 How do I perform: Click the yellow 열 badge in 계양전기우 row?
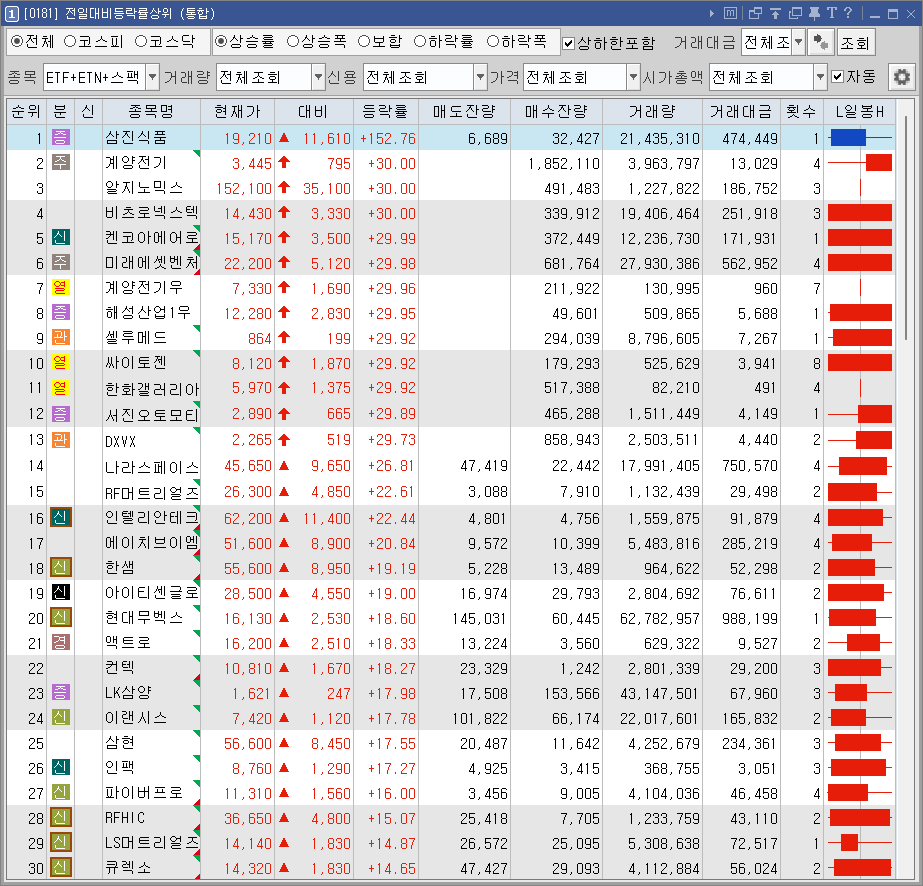[x=61, y=288]
